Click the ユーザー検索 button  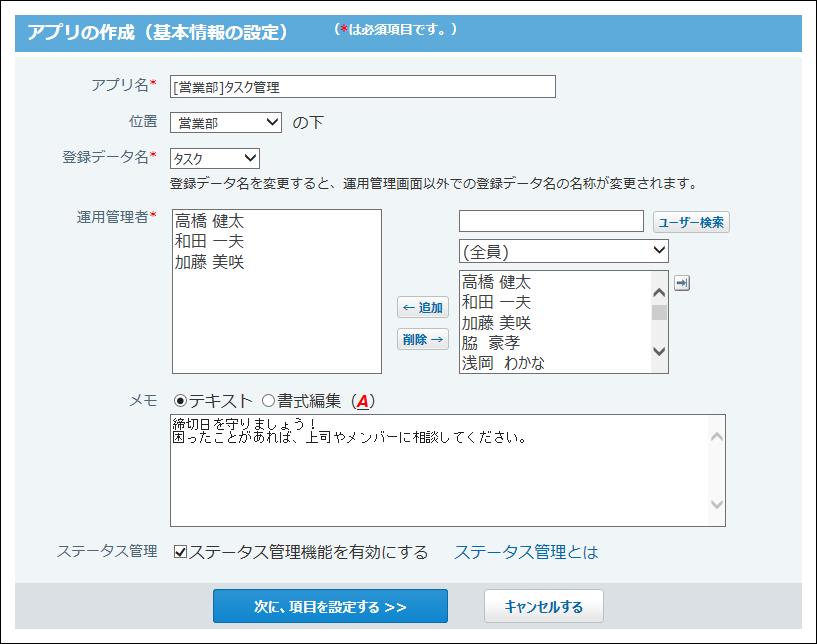point(691,222)
